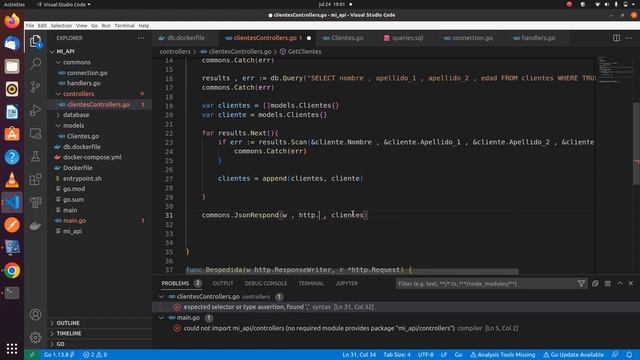Click Analysis Tools Missing warning
This screenshot has height=360, width=640.
[502, 355]
